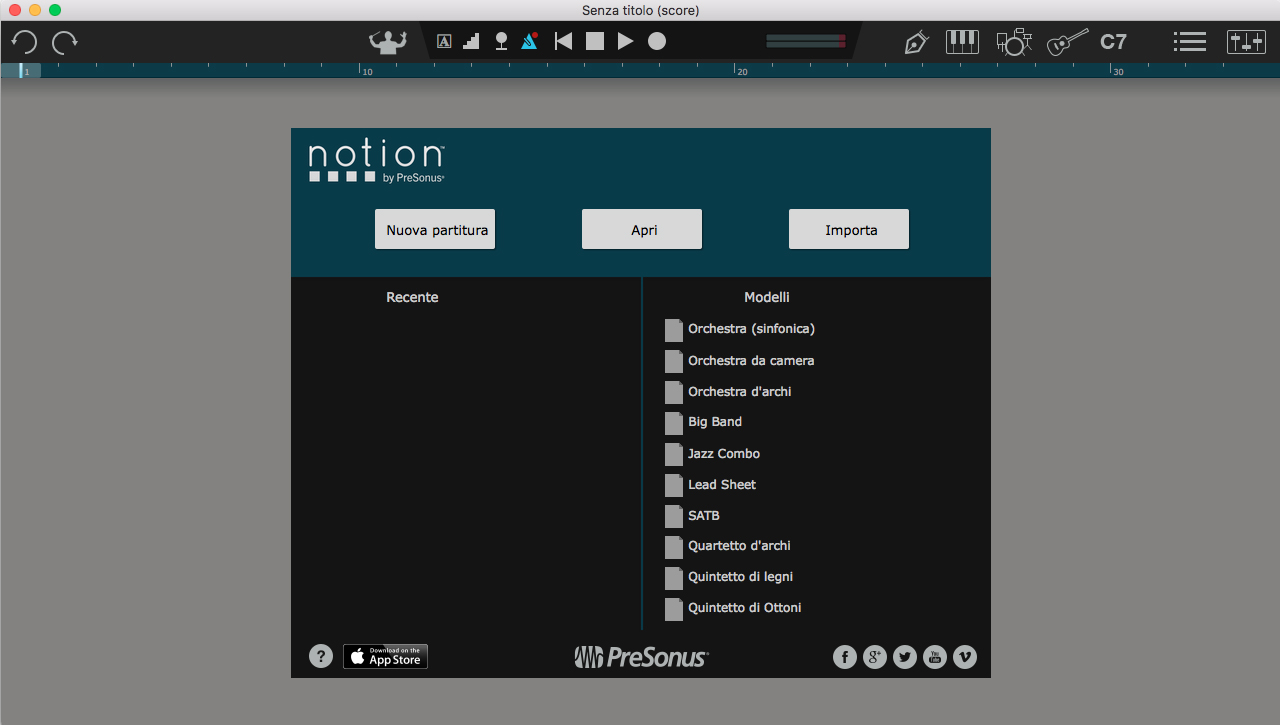Select the Jazz Combo template
The image size is (1280, 725).
tap(723, 454)
